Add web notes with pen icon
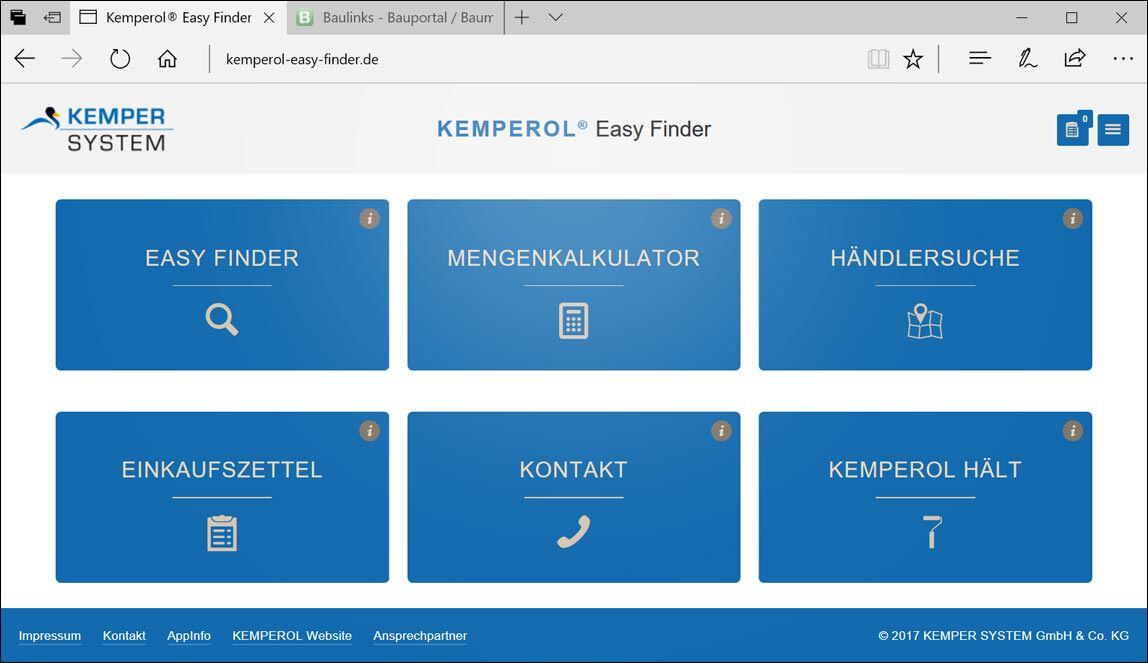Screen dimensions: 1148x663 click(1027, 58)
